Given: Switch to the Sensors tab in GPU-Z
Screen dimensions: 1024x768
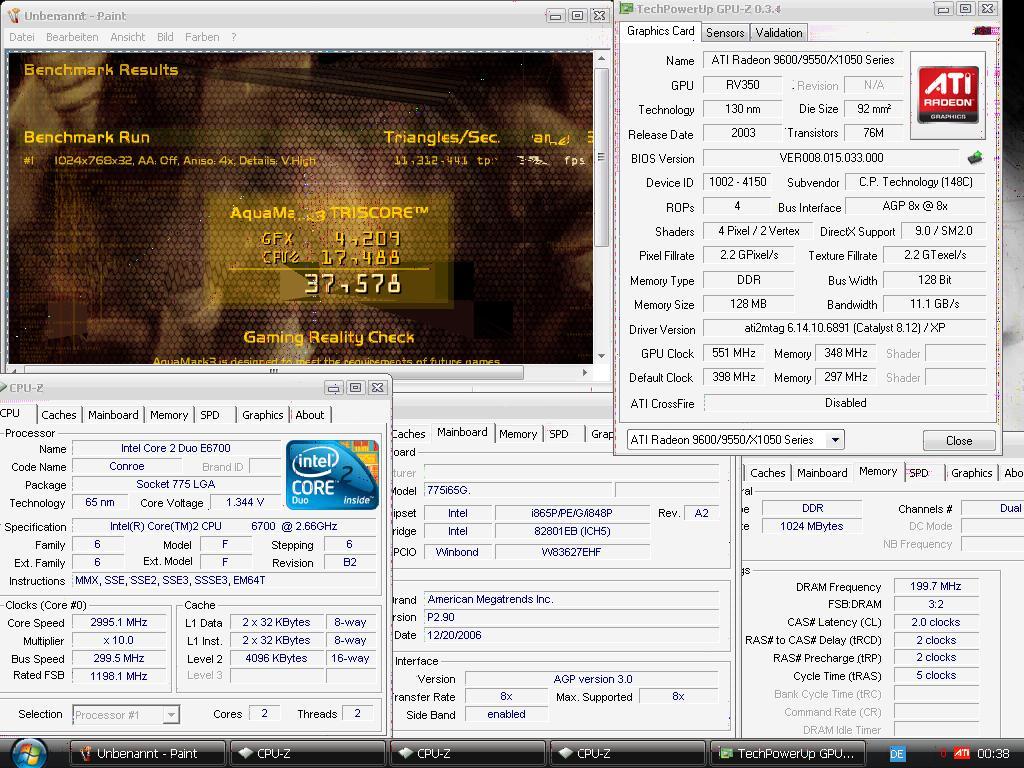Looking at the screenshot, I should coord(725,33).
